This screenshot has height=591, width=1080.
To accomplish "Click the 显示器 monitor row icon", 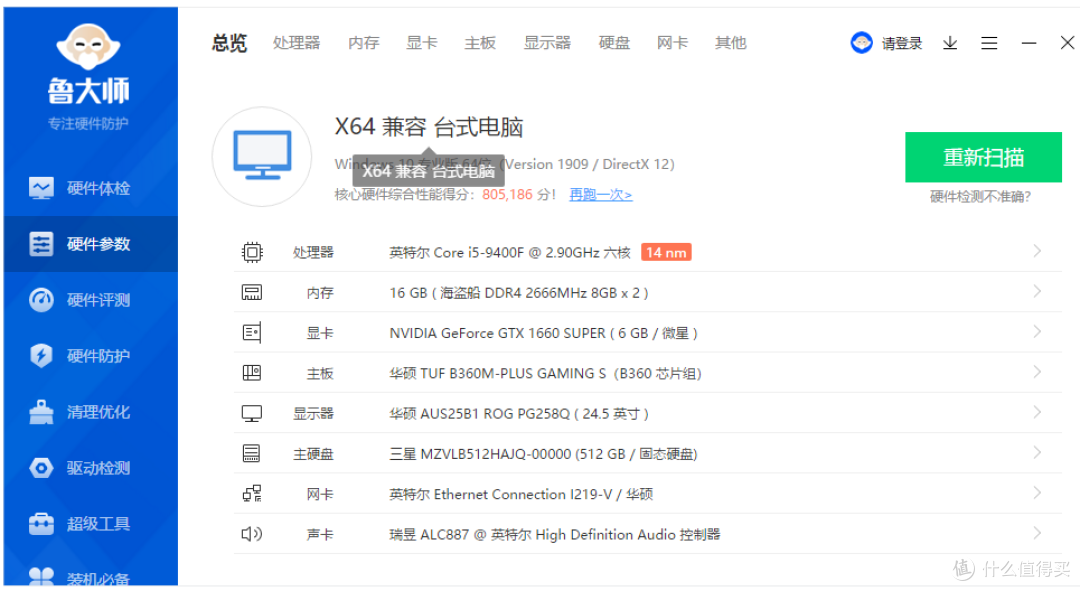I will (x=252, y=413).
